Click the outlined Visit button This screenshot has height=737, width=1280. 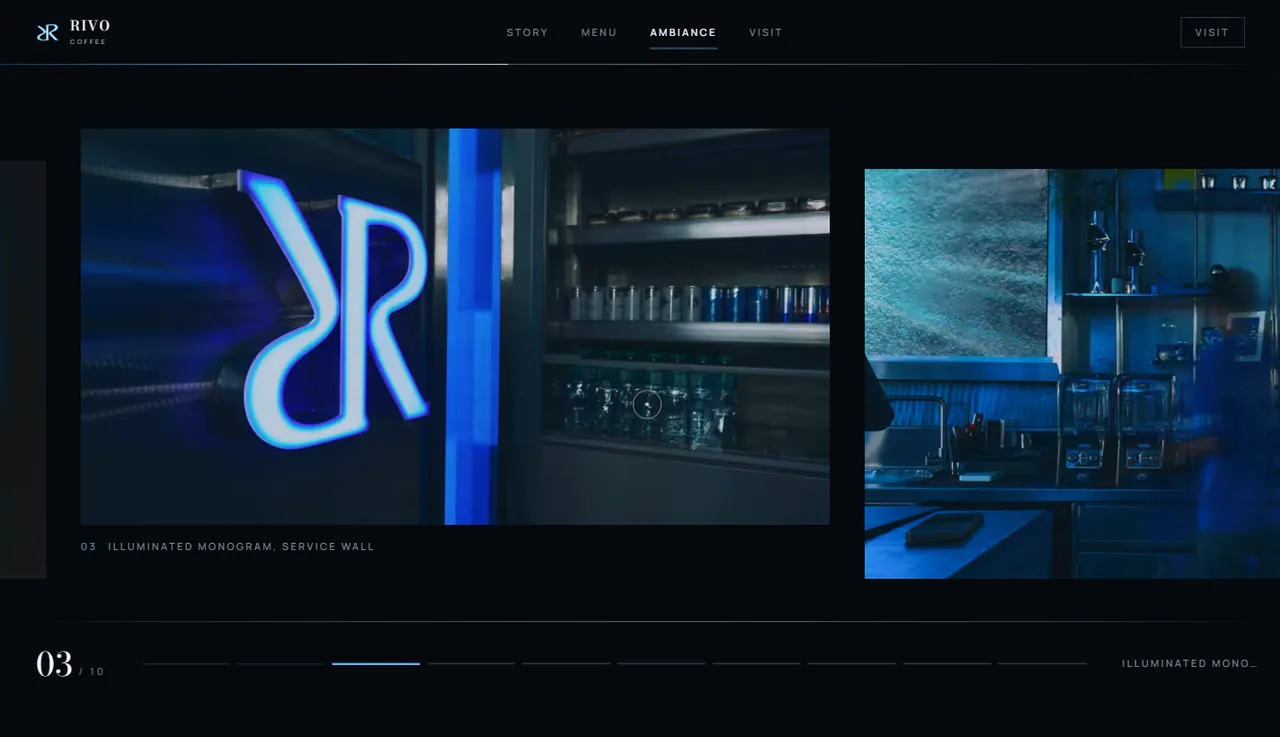pyautogui.click(x=1212, y=32)
